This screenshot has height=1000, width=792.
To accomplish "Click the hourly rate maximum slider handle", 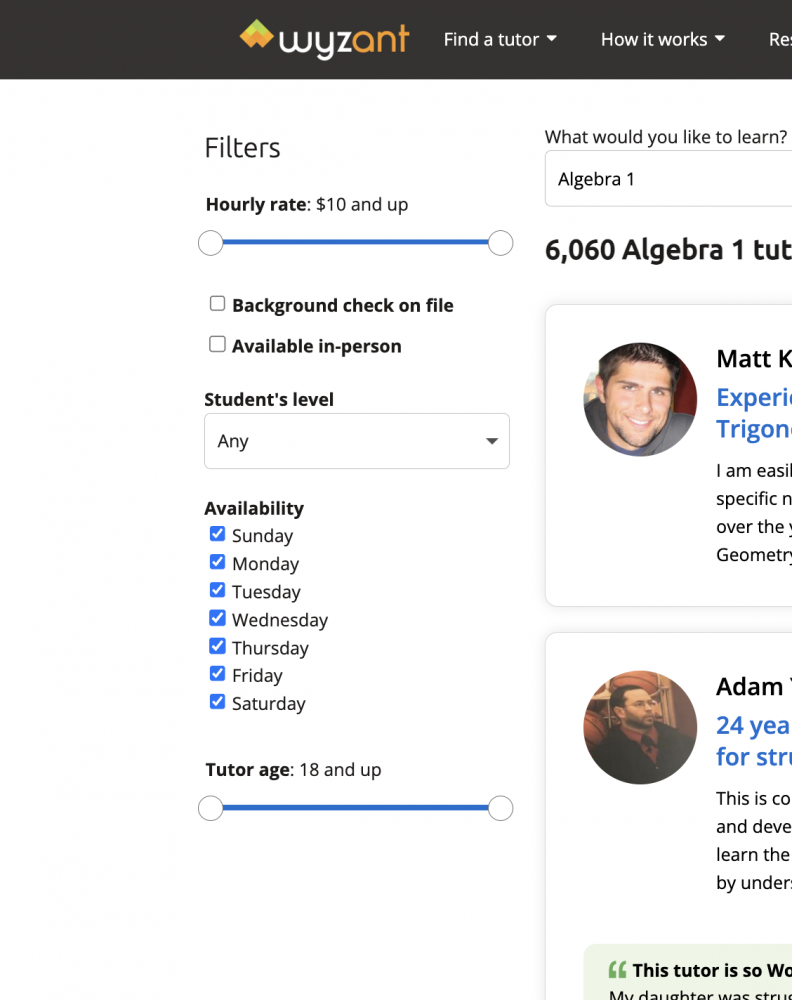I will (500, 243).
